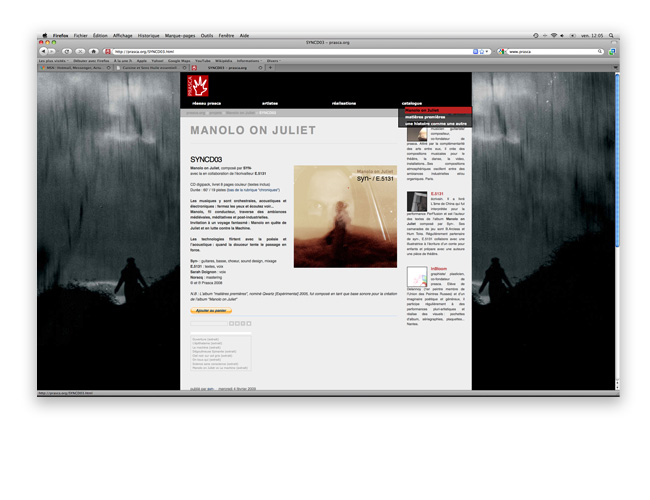This screenshot has height=500, width=650.
Task: Open the Yahoo! bookmark
Action: click(x=157, y=61)
